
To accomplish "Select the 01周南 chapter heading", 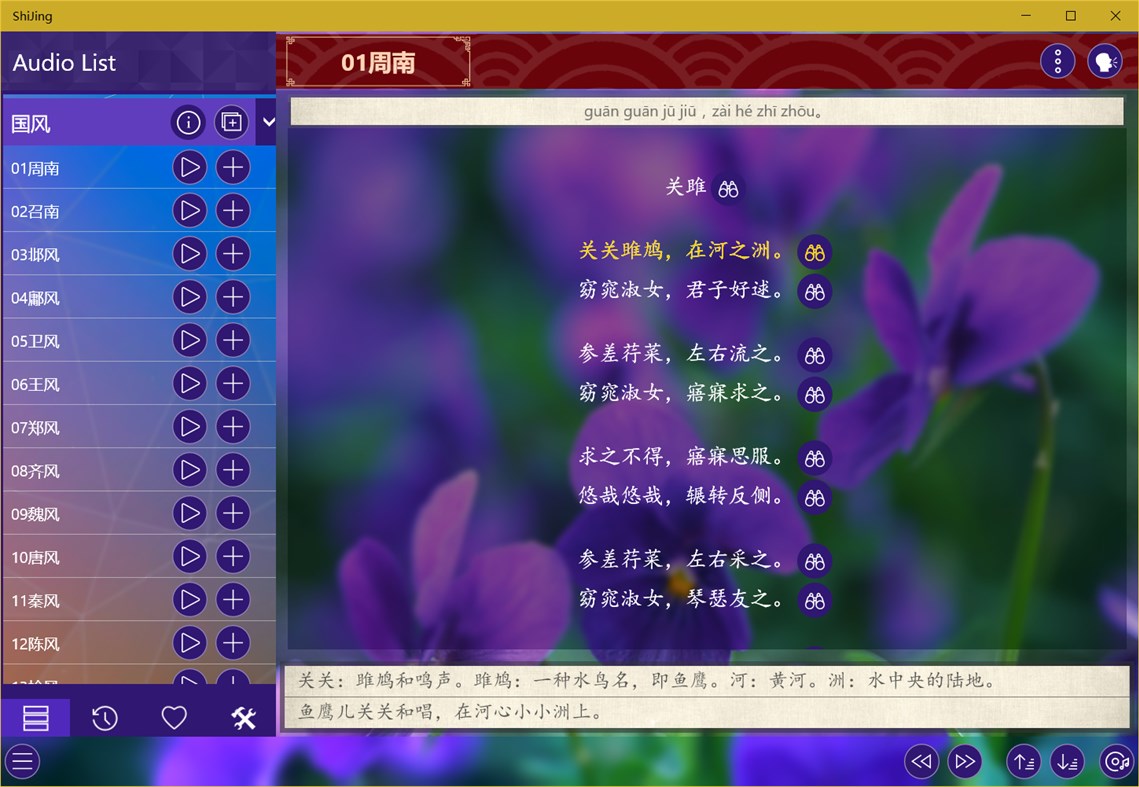I will click(377, 61).
